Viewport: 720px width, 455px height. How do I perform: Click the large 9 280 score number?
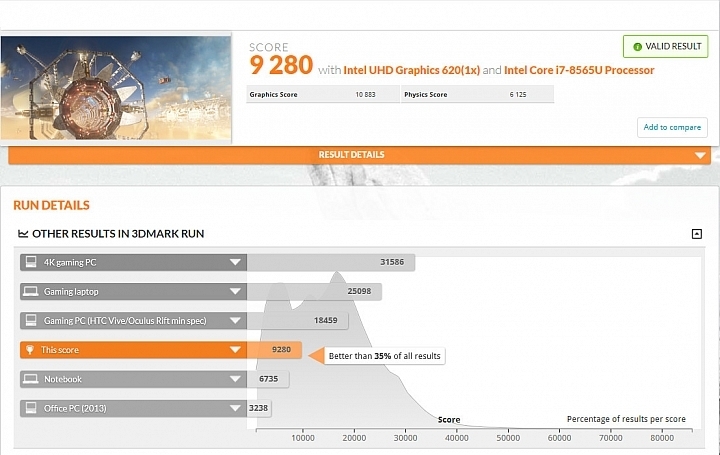click(281, 65)
